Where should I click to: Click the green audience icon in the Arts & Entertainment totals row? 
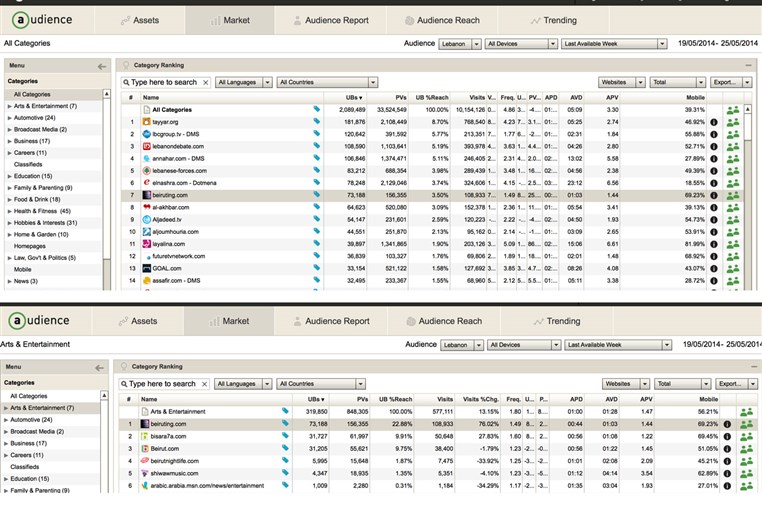tap(746, 412)
